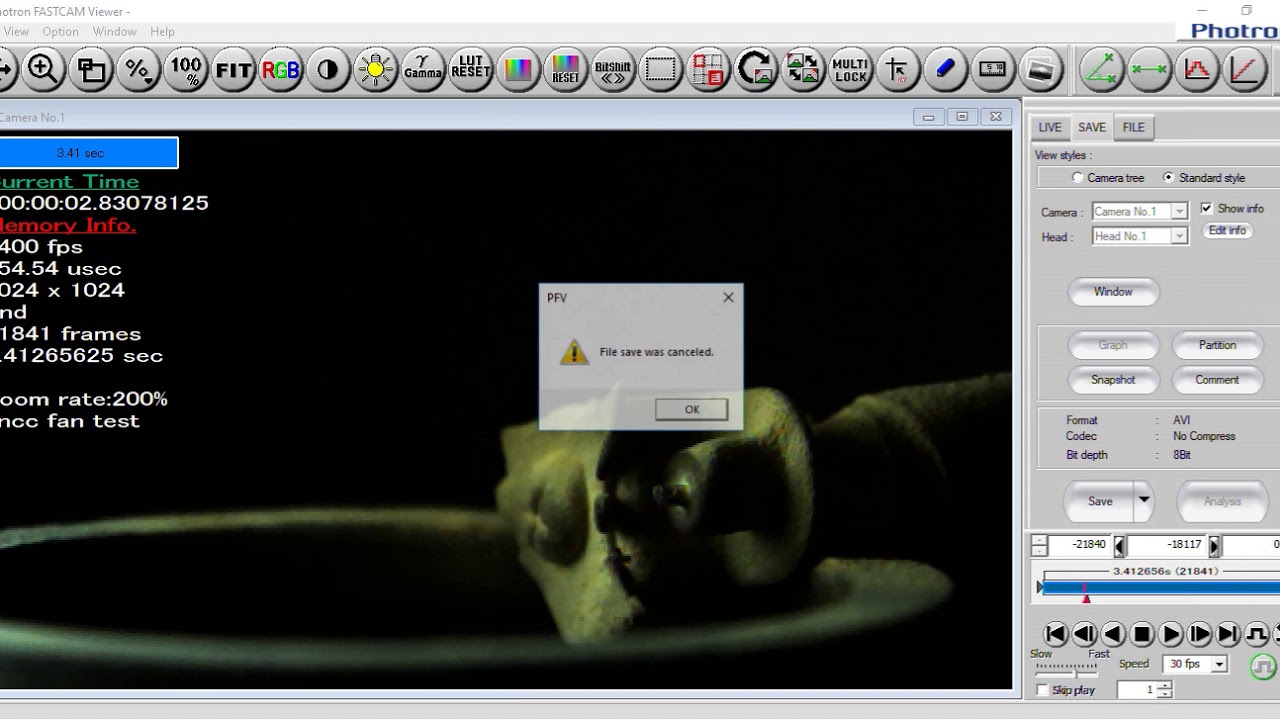The height and width of the screenshot is (720, 1280).
Task: Set view to 100% zoom
Action: pos(186,69)
